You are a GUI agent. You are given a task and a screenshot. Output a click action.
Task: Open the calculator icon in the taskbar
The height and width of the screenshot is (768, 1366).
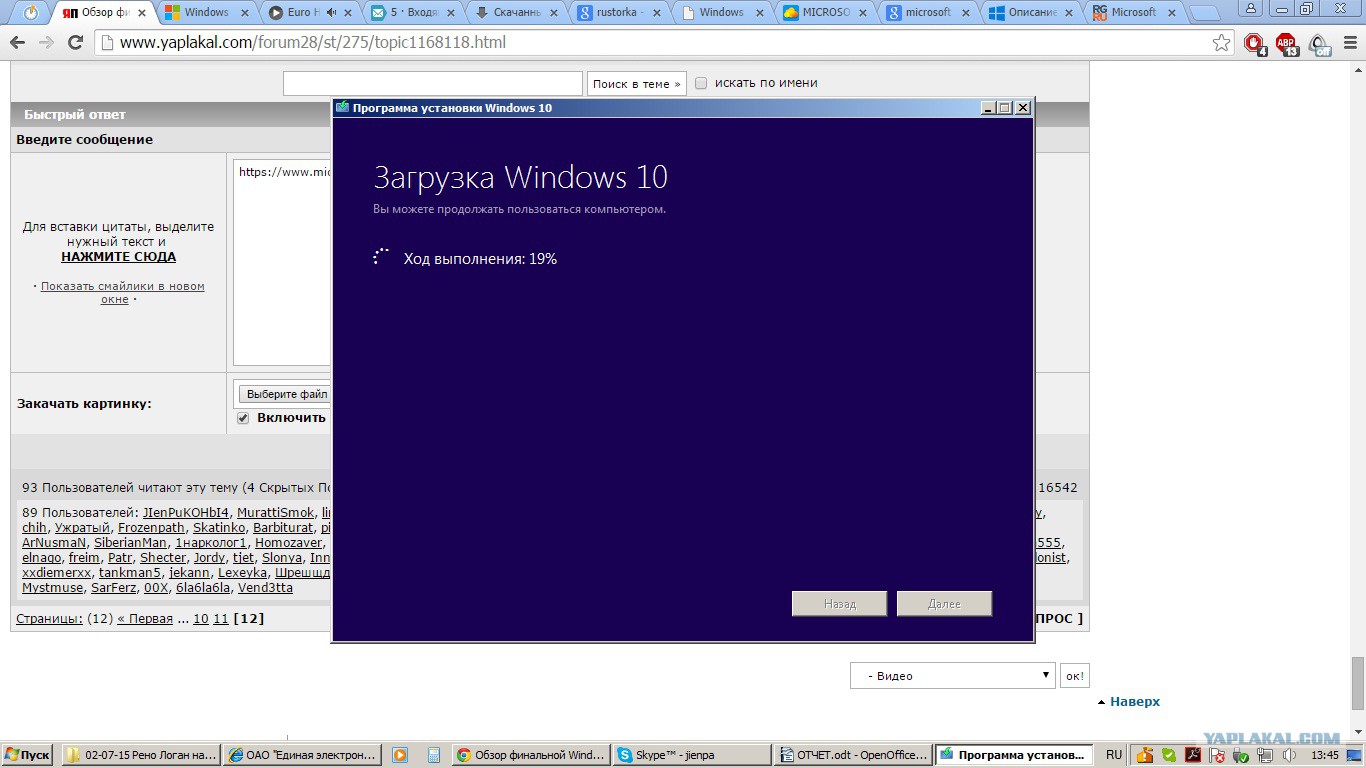coord(434,755)
